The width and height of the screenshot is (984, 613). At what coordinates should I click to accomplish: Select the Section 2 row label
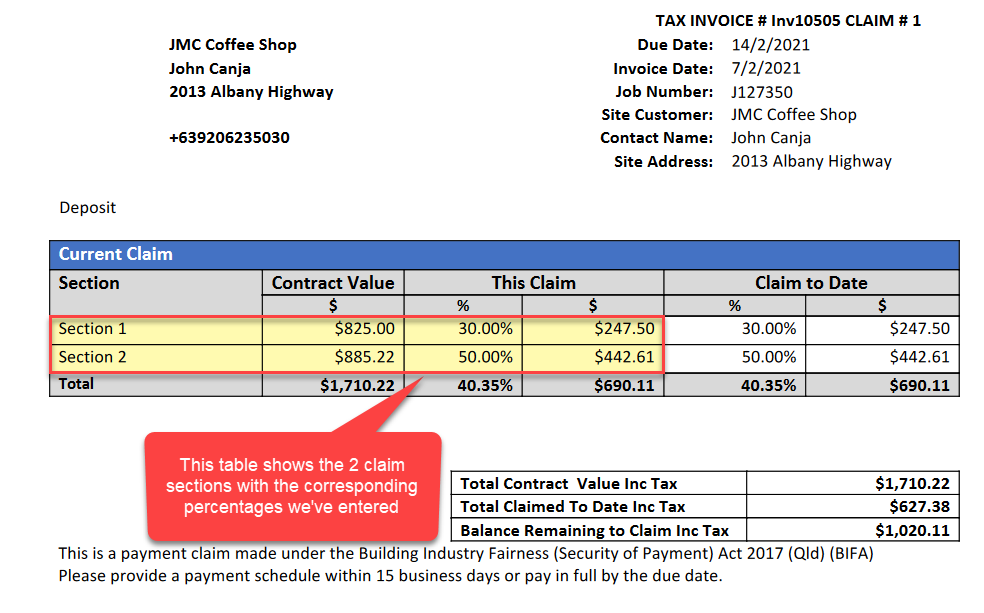93,357
